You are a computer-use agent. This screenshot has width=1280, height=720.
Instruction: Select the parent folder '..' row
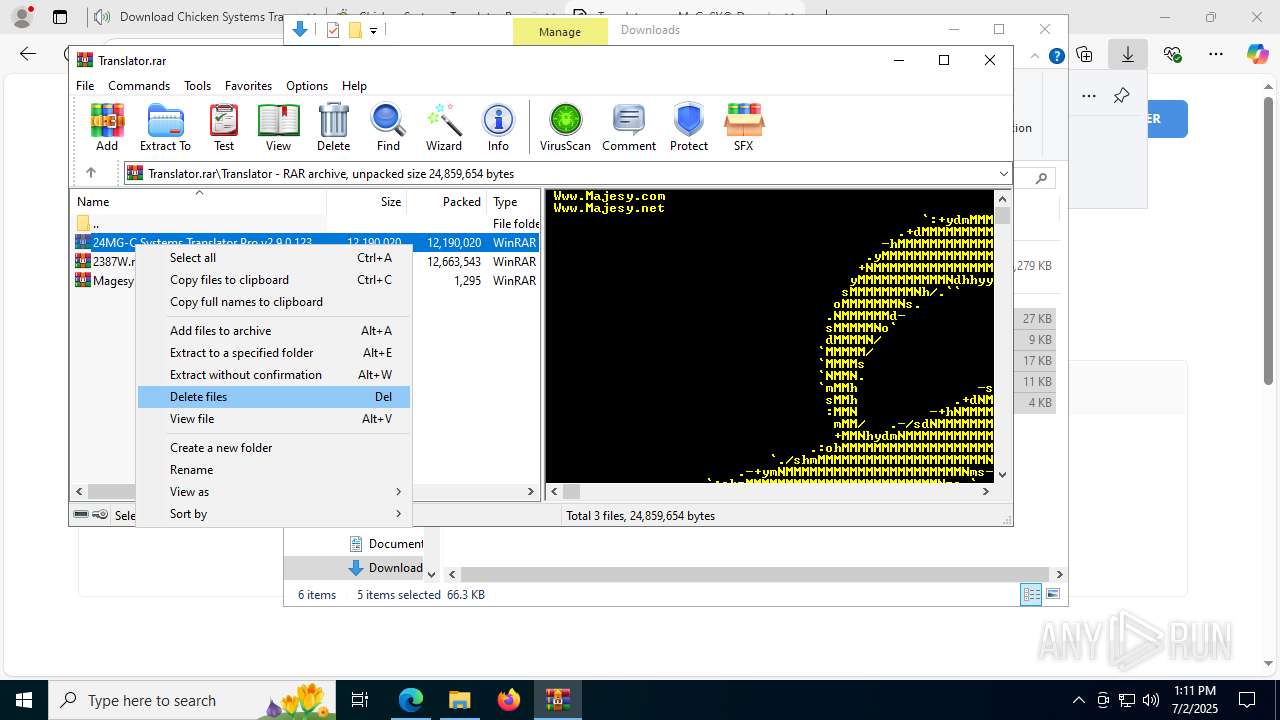306,223
